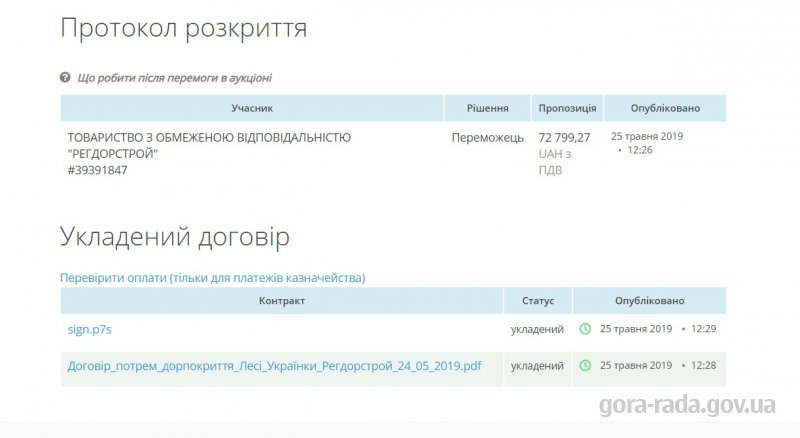This screenshot has height=438, width=800.
Task: Follow the 'Перевірити оплати' treasury payments link
Action: (213, 278)
